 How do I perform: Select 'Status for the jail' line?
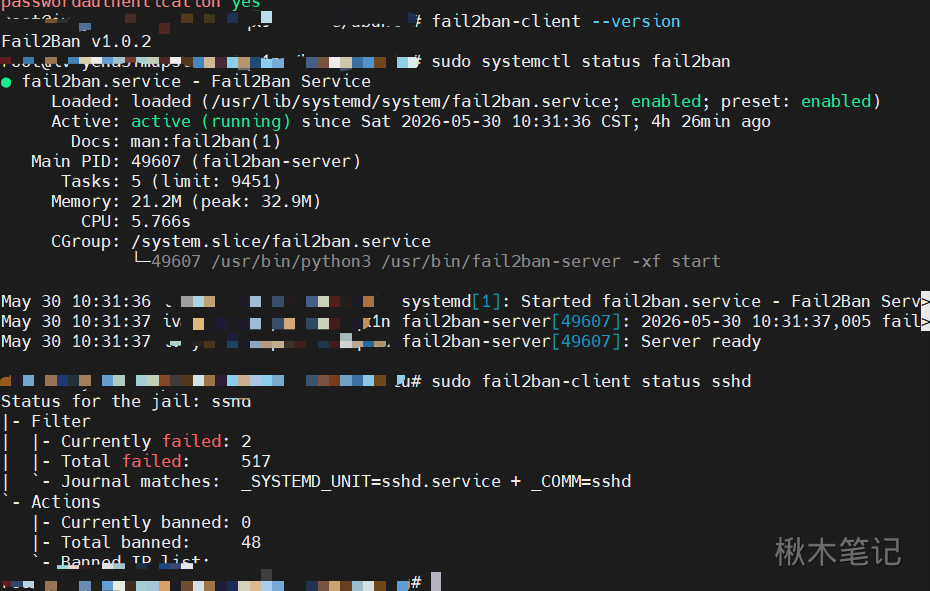click(x=126, y=402)
